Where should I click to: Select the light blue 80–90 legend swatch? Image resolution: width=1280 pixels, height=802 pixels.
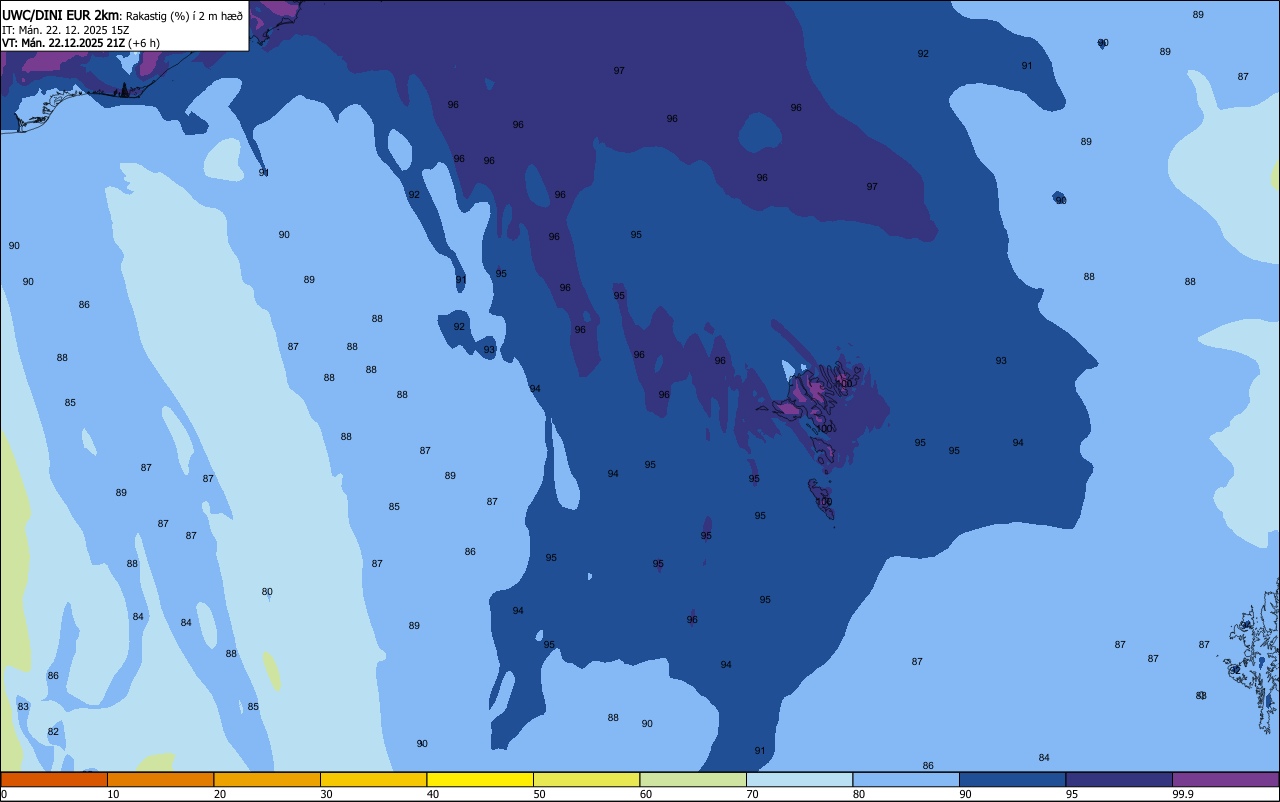[906, 779]
